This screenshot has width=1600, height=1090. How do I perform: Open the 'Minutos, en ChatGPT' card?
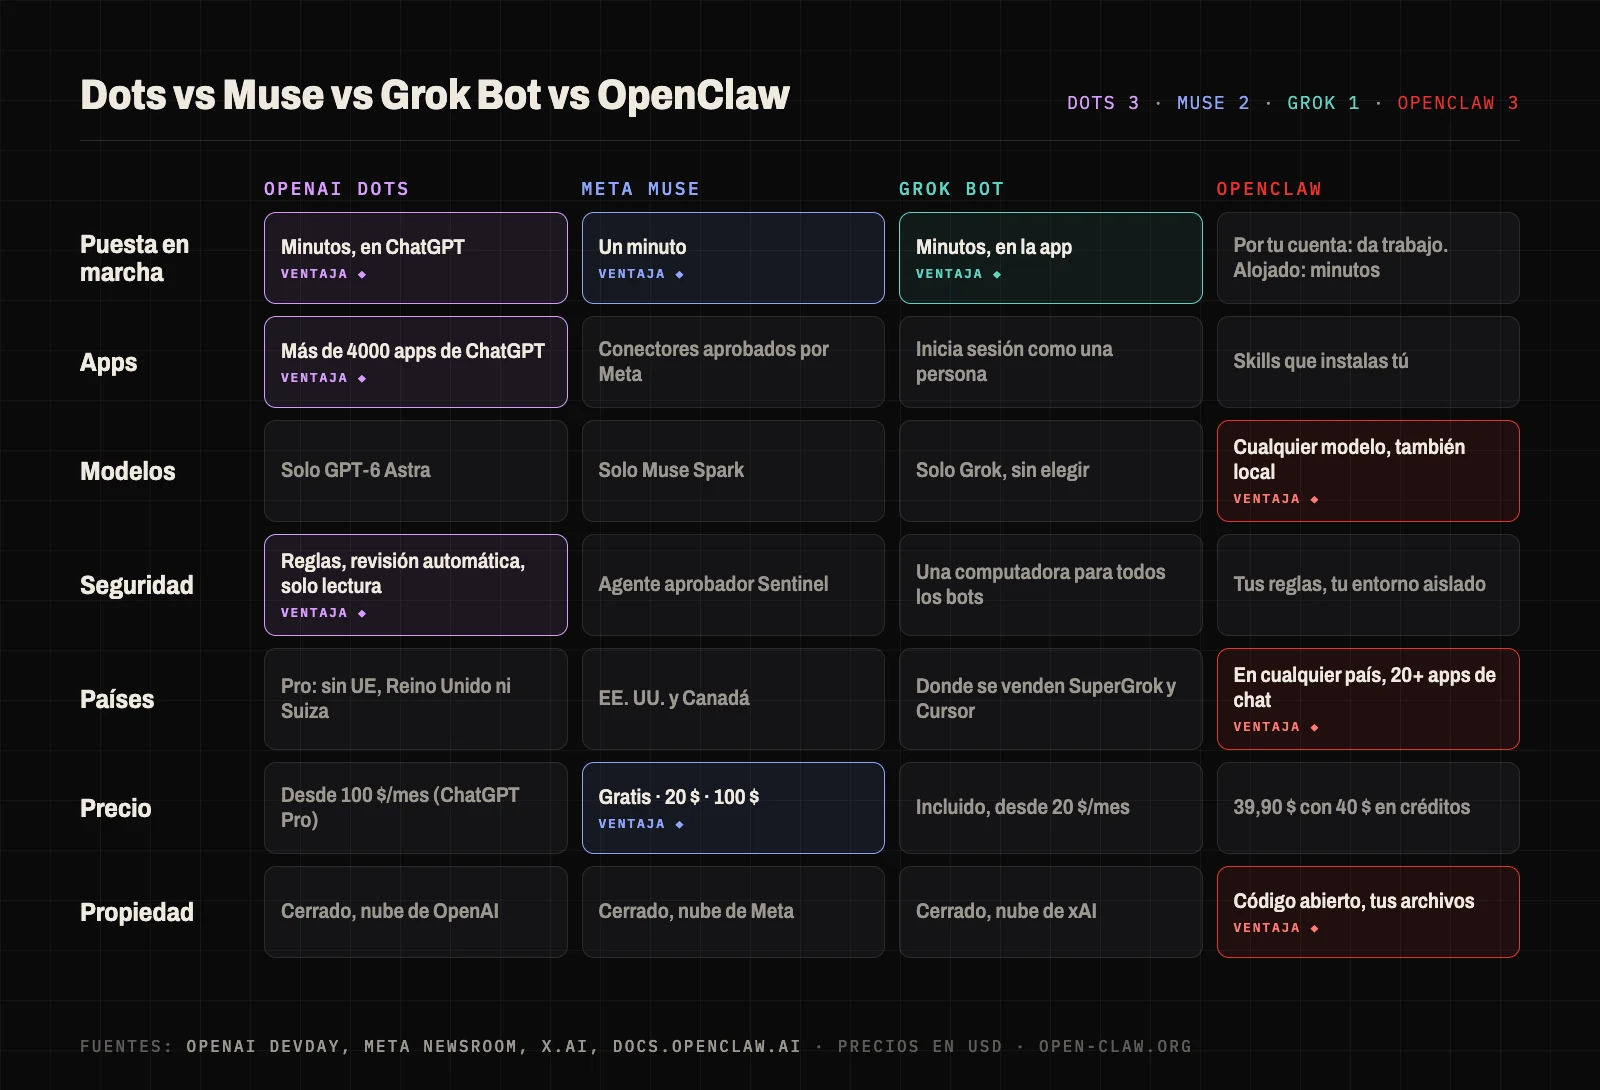pyautogui.click(x=416, y=258)
